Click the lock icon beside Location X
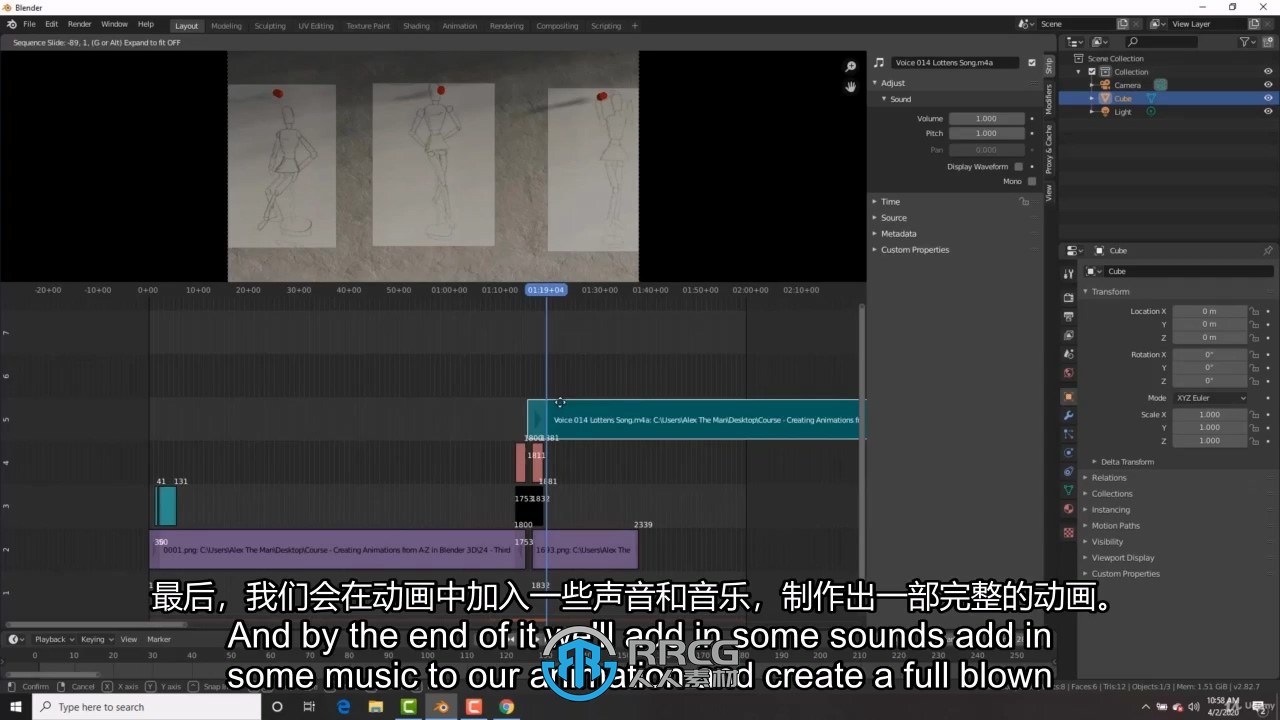 click(1254, 311)
